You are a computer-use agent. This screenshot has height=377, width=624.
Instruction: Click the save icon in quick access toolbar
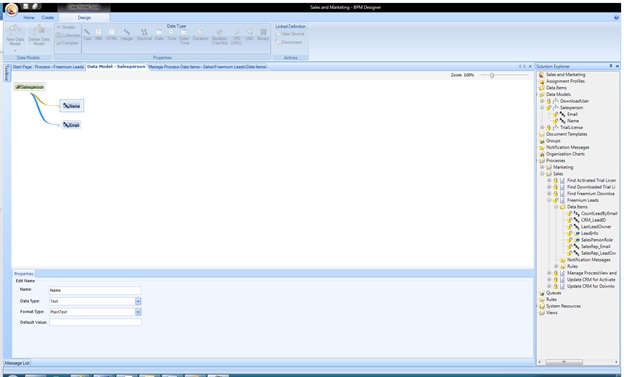[26, 6]
